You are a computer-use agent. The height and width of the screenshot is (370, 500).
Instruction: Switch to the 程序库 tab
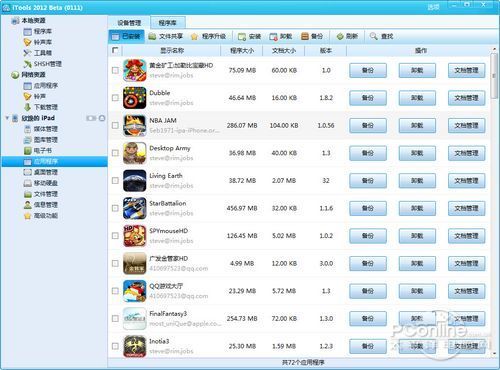[168, 23]
